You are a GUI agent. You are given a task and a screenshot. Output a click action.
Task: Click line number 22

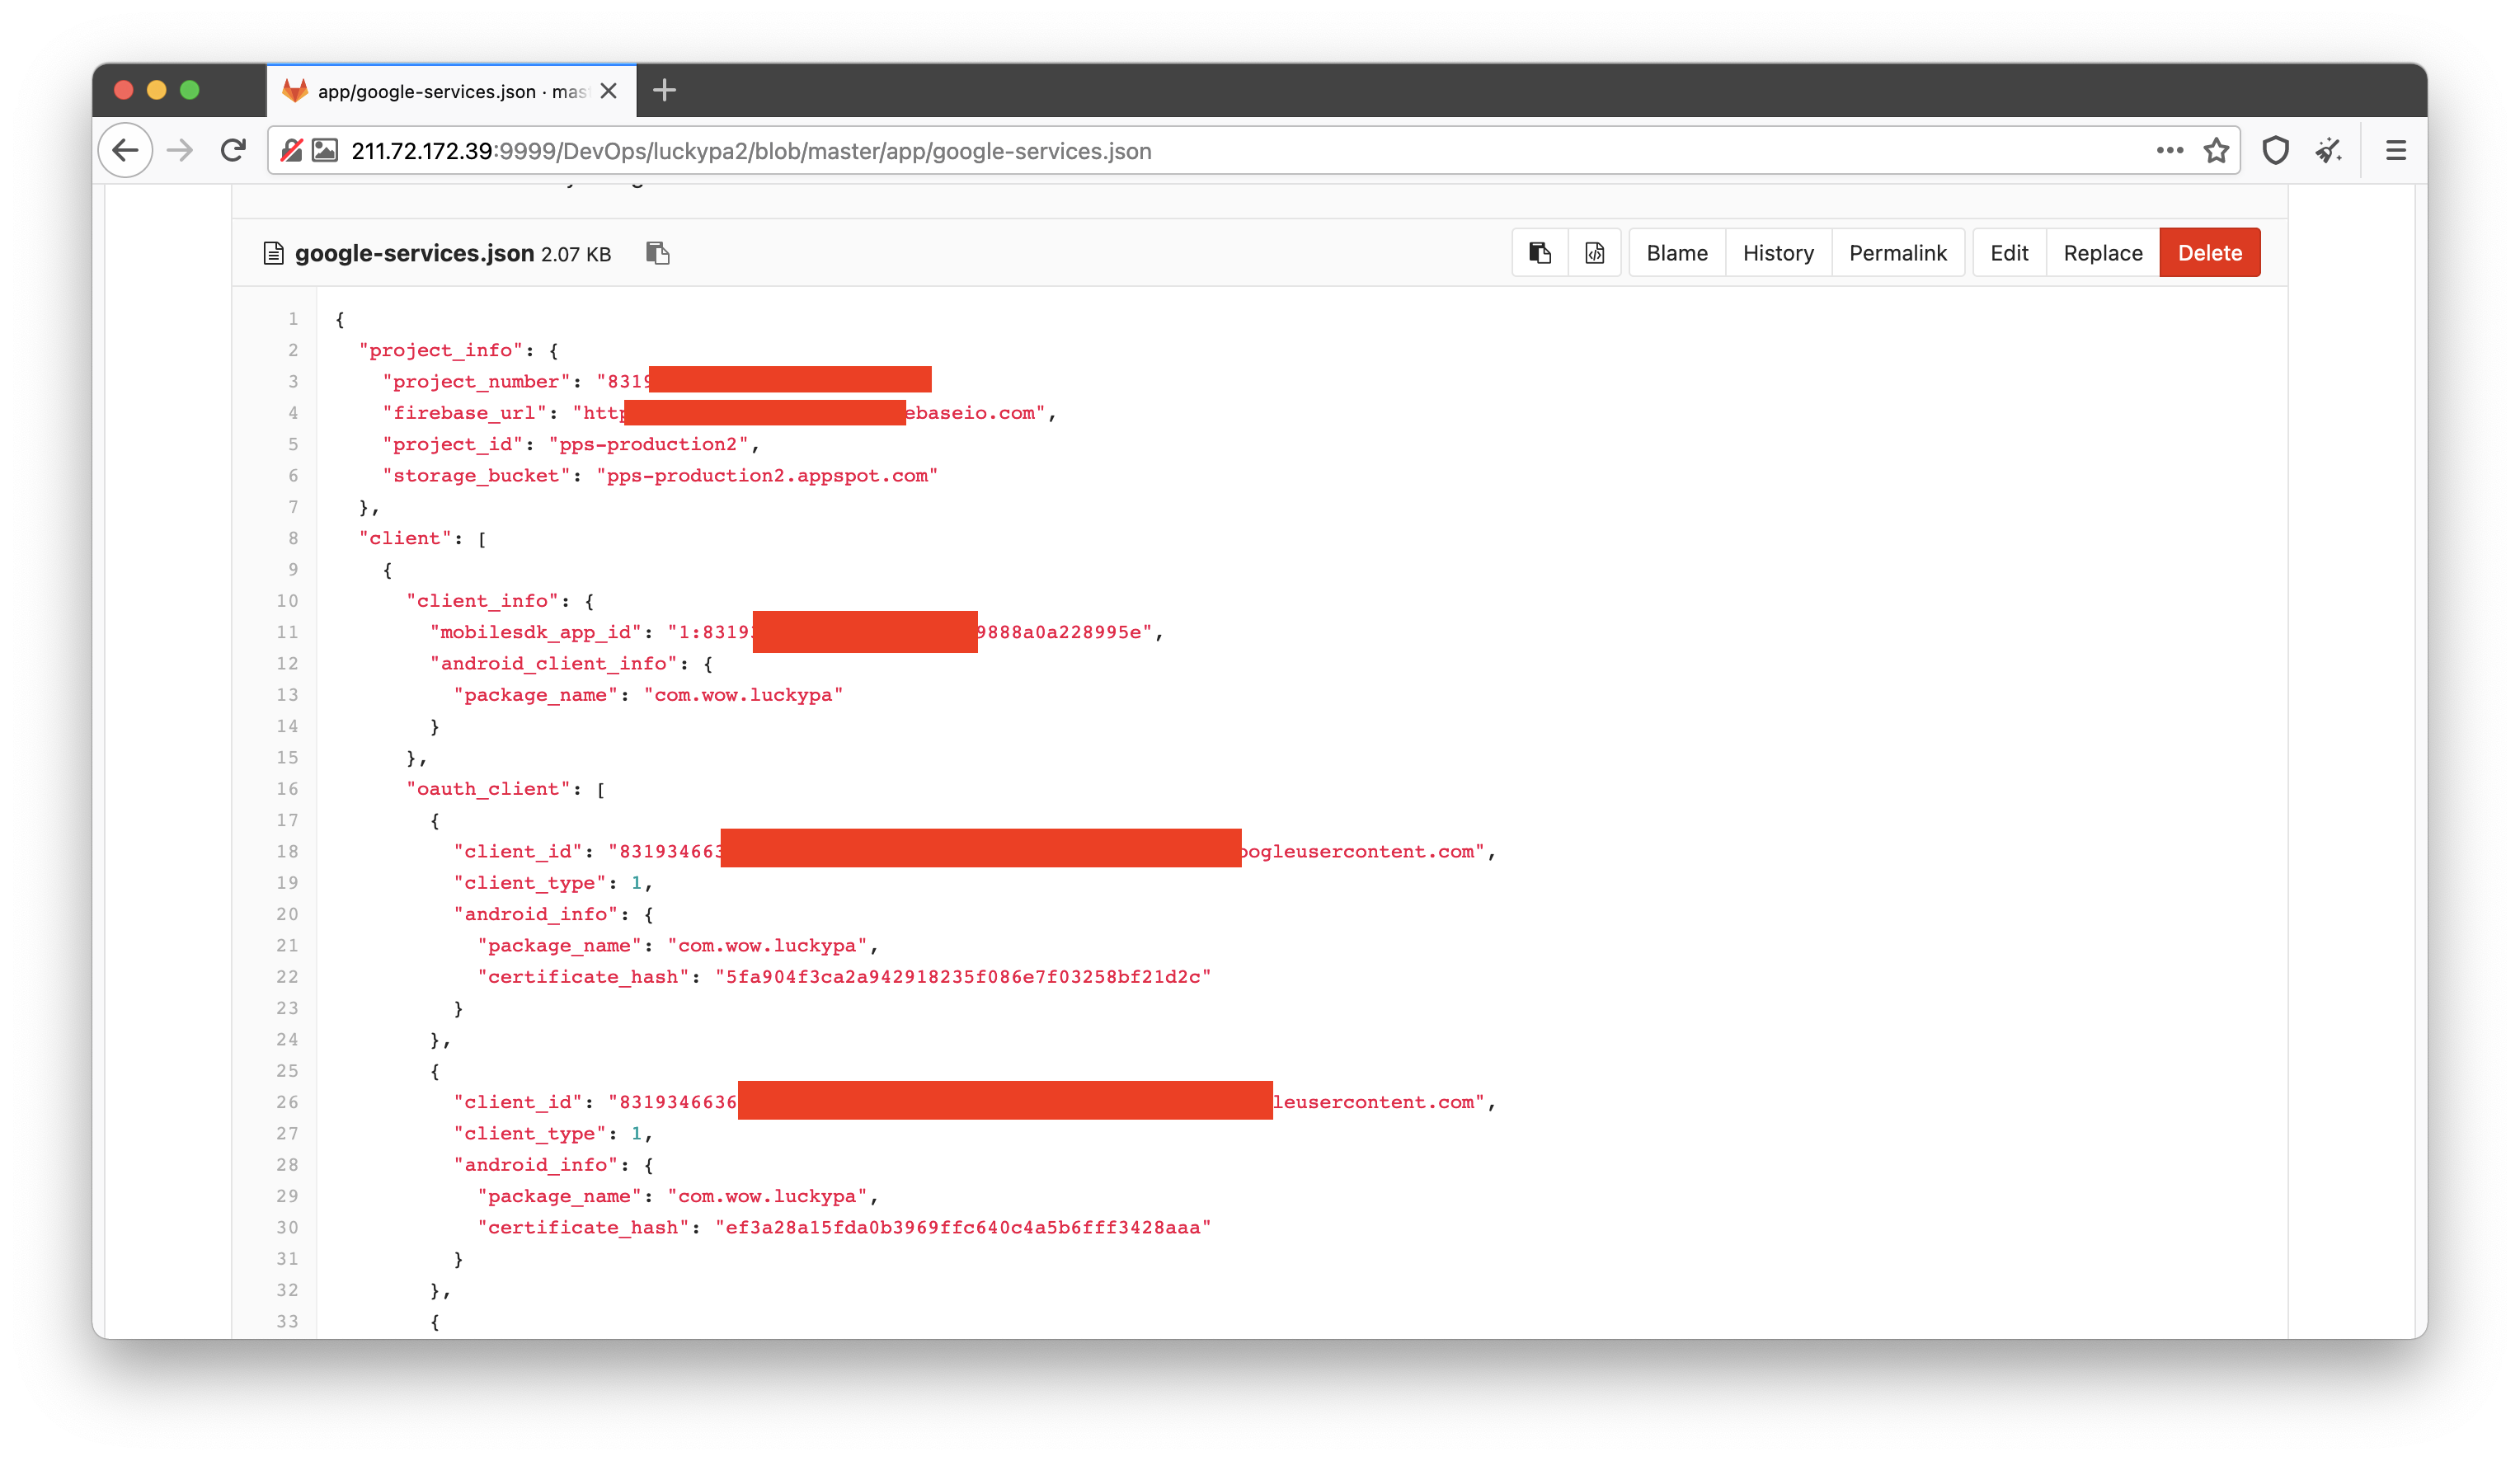pos(287,977)
